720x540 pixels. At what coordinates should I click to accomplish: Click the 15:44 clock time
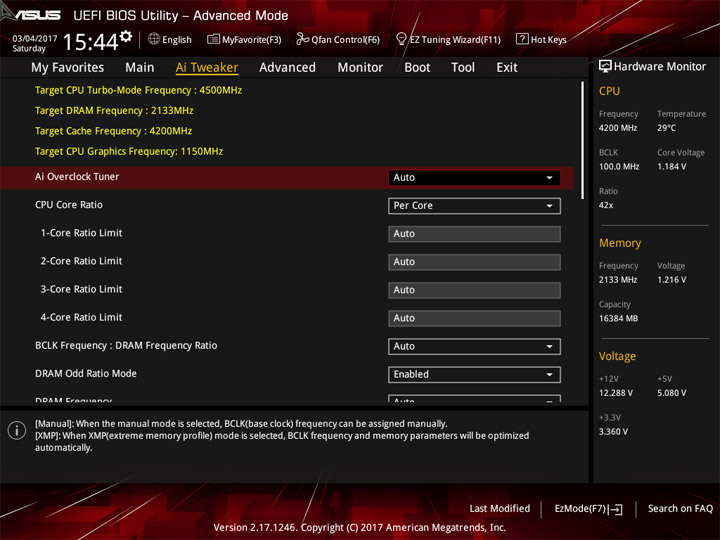coord(90,42)
